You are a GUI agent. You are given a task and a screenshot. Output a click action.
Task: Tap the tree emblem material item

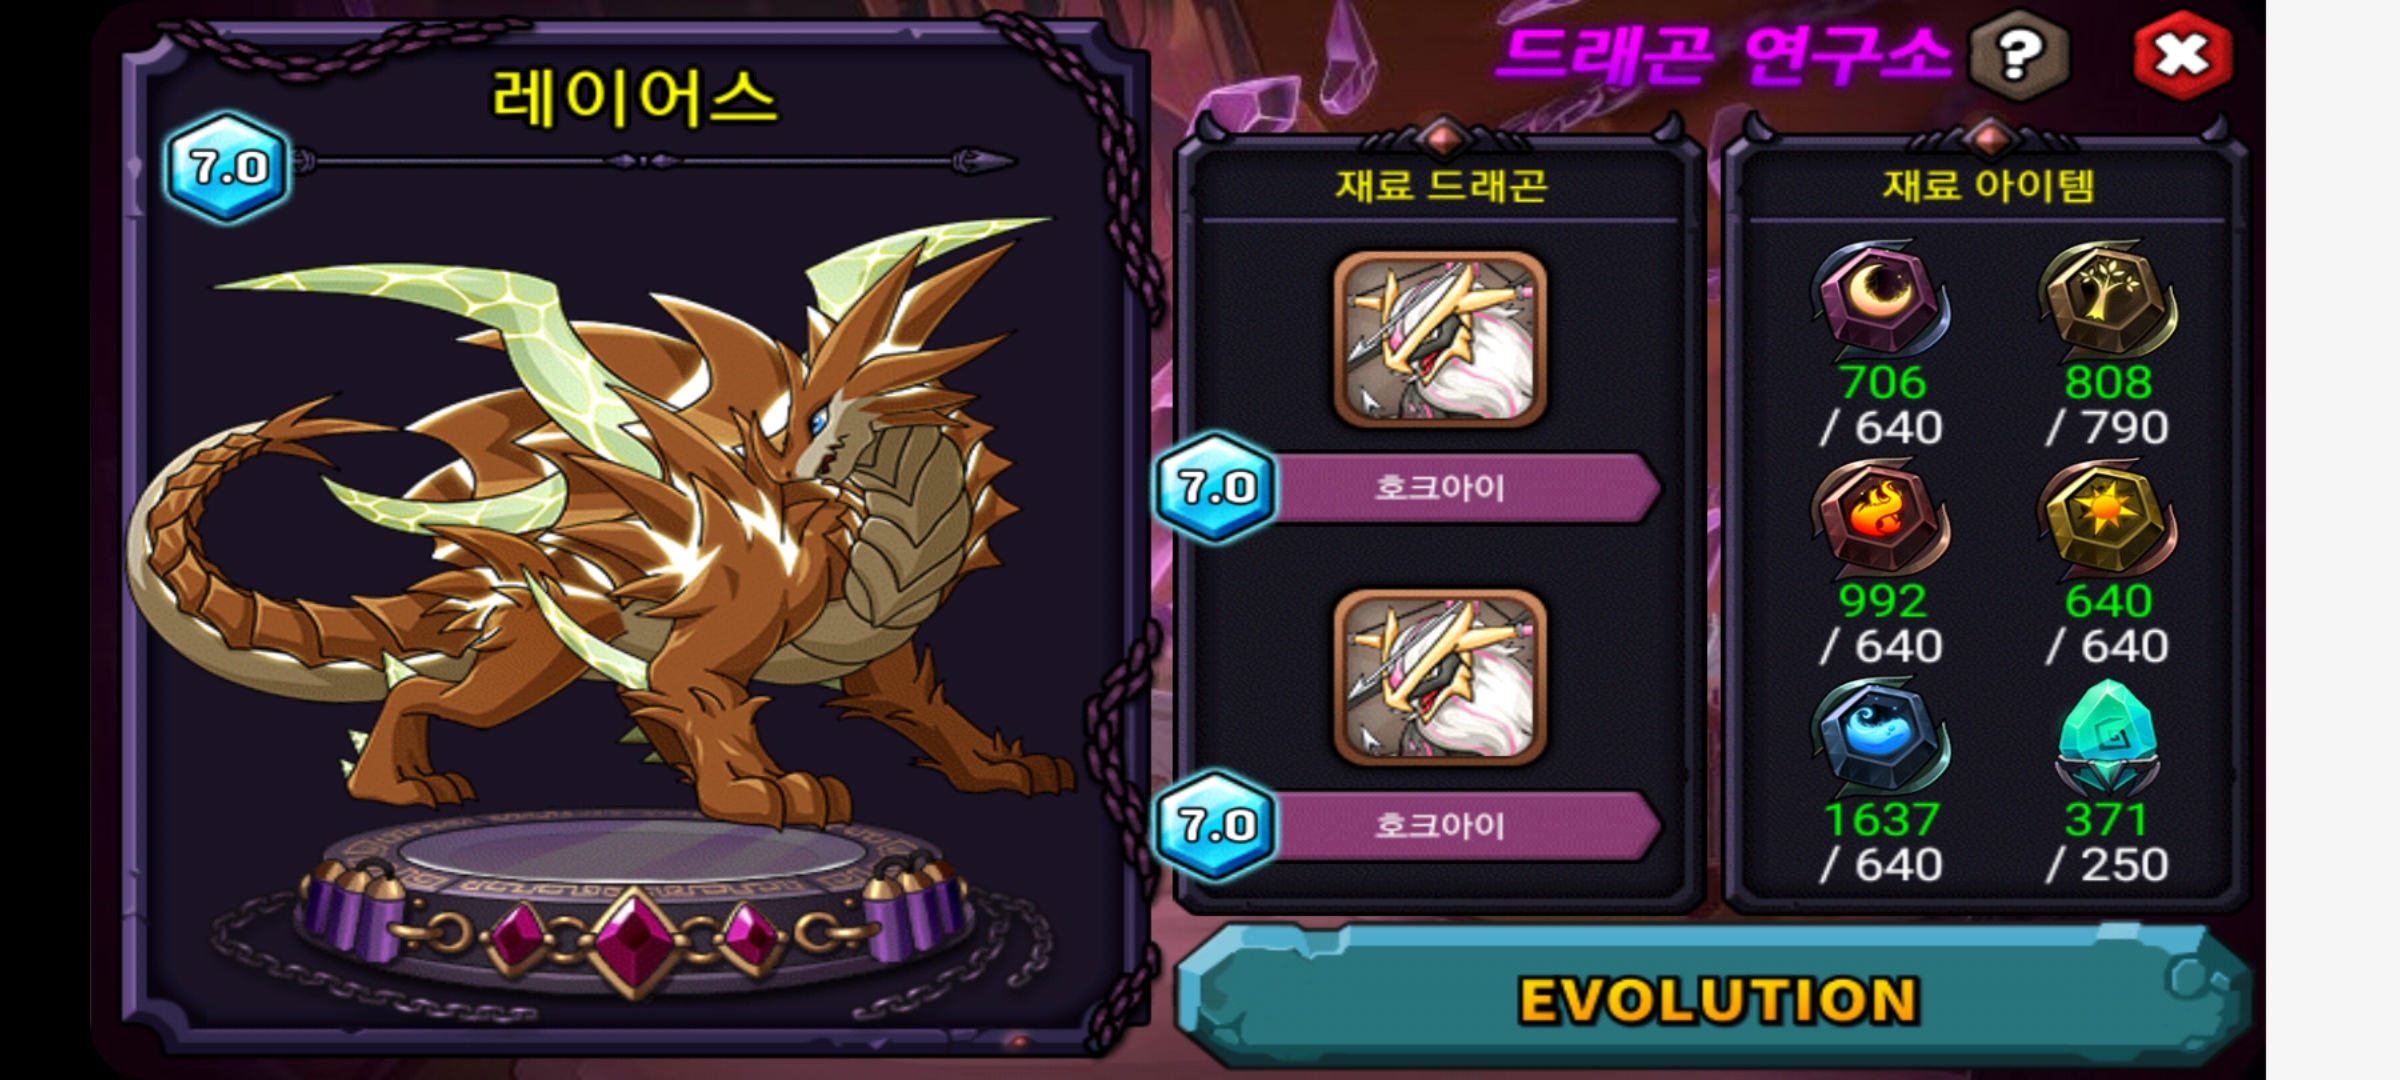(2107, 297)
